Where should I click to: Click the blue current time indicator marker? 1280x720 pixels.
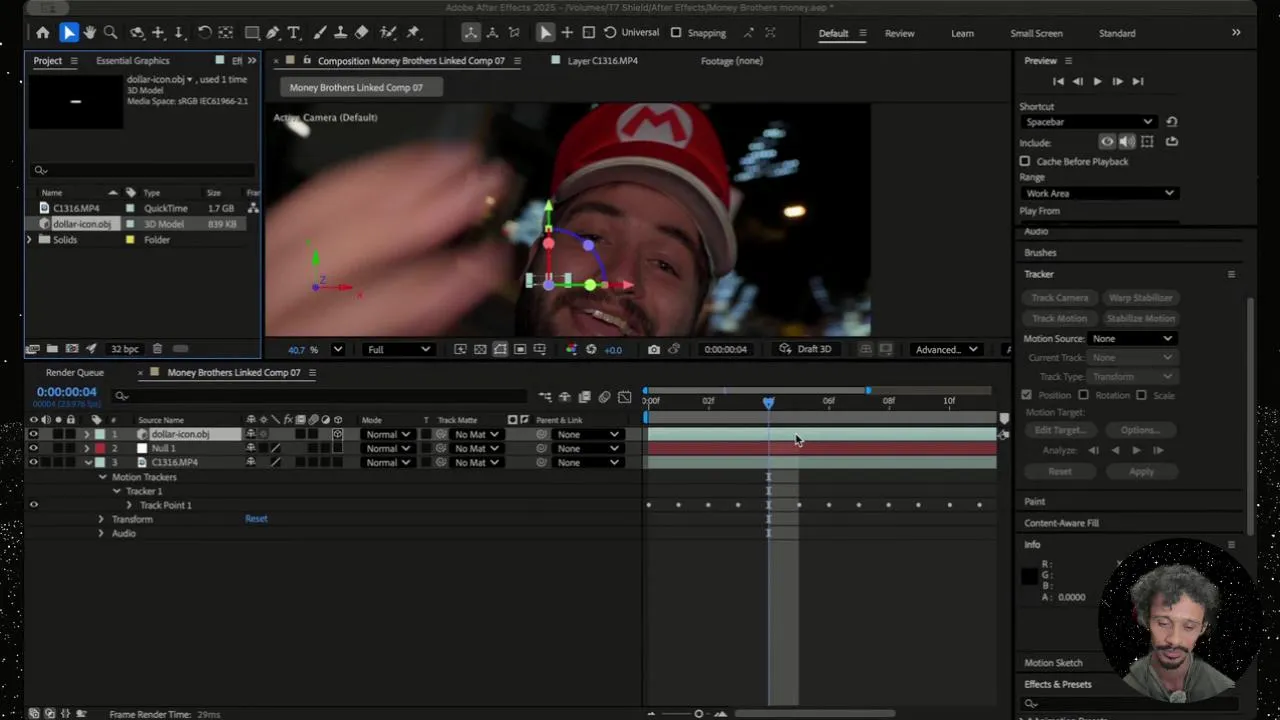(768, 402)
